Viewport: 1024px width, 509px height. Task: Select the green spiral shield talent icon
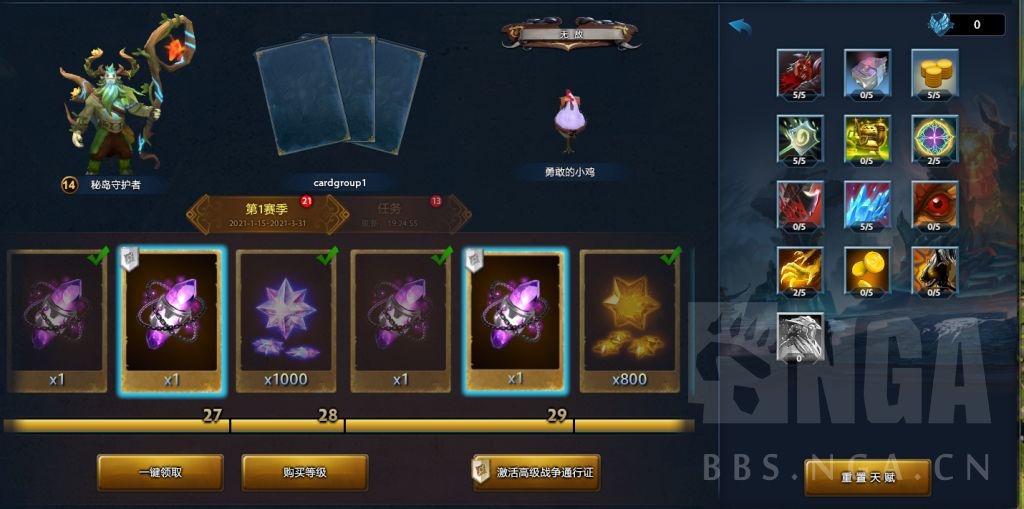point(801,139)
